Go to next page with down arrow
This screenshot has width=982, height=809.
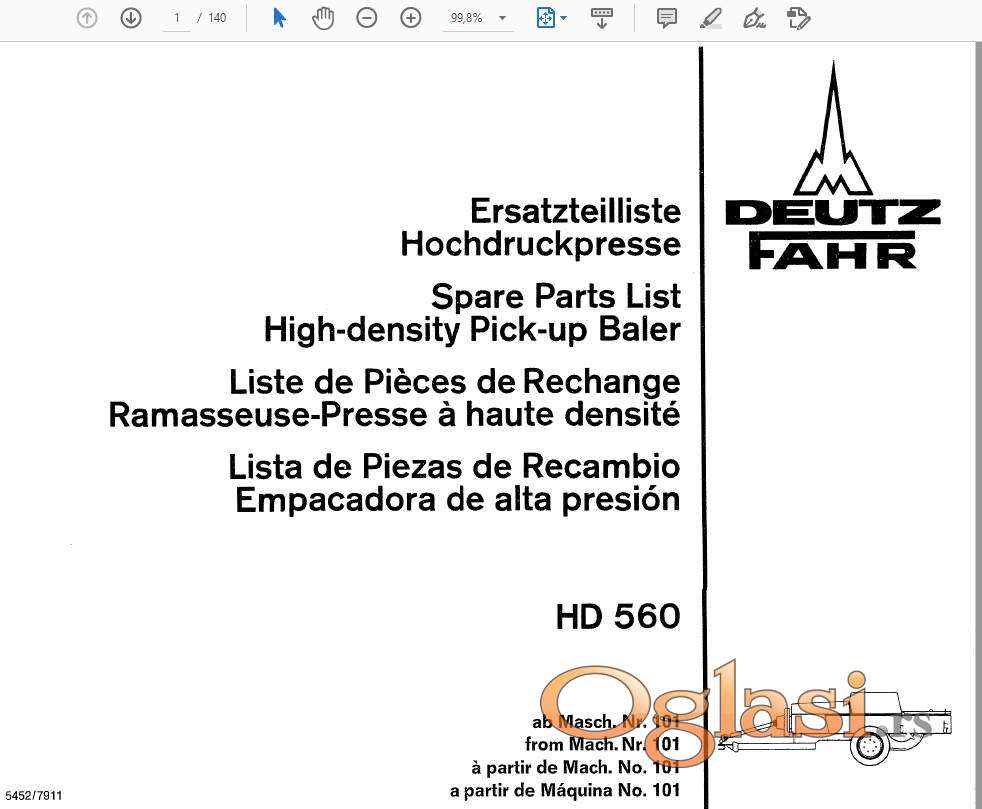tap(131, 18)
